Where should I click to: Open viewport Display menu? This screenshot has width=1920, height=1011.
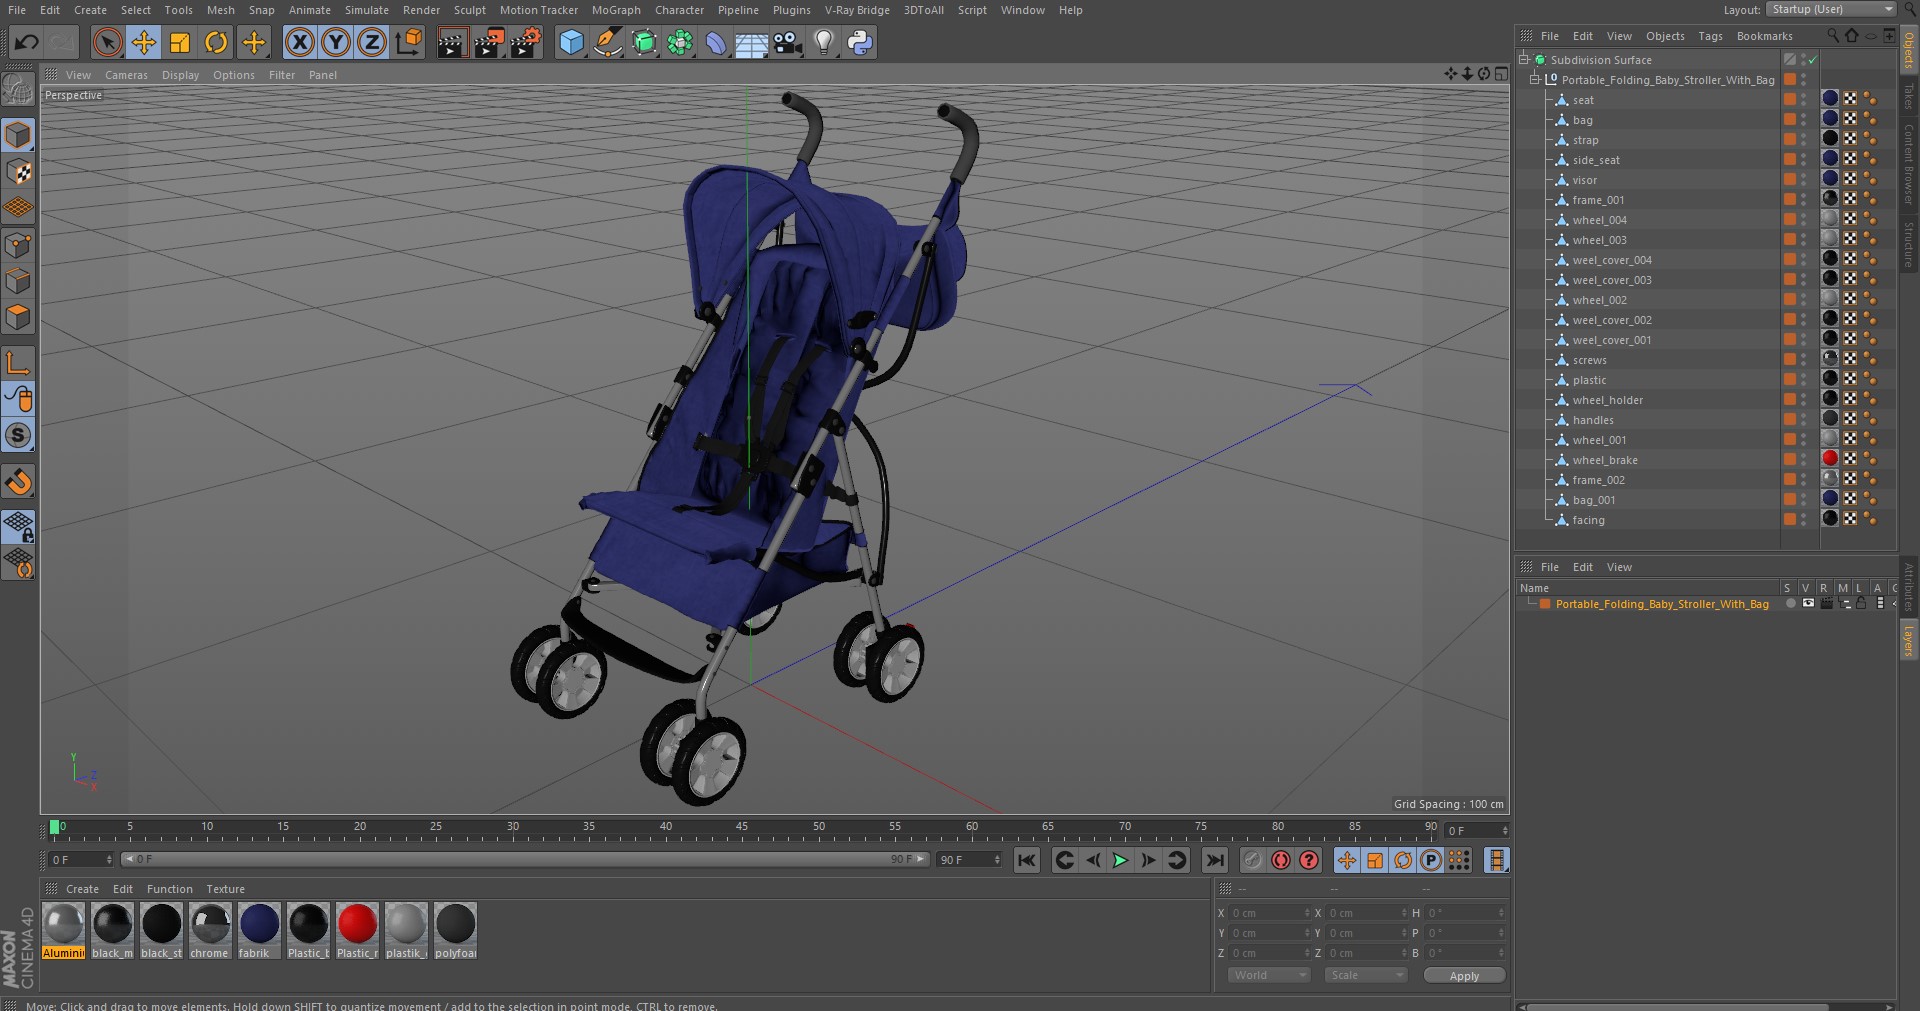point(180,75)
